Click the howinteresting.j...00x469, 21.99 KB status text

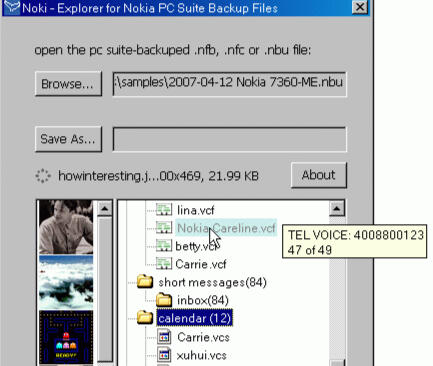(x=158, y=176)
